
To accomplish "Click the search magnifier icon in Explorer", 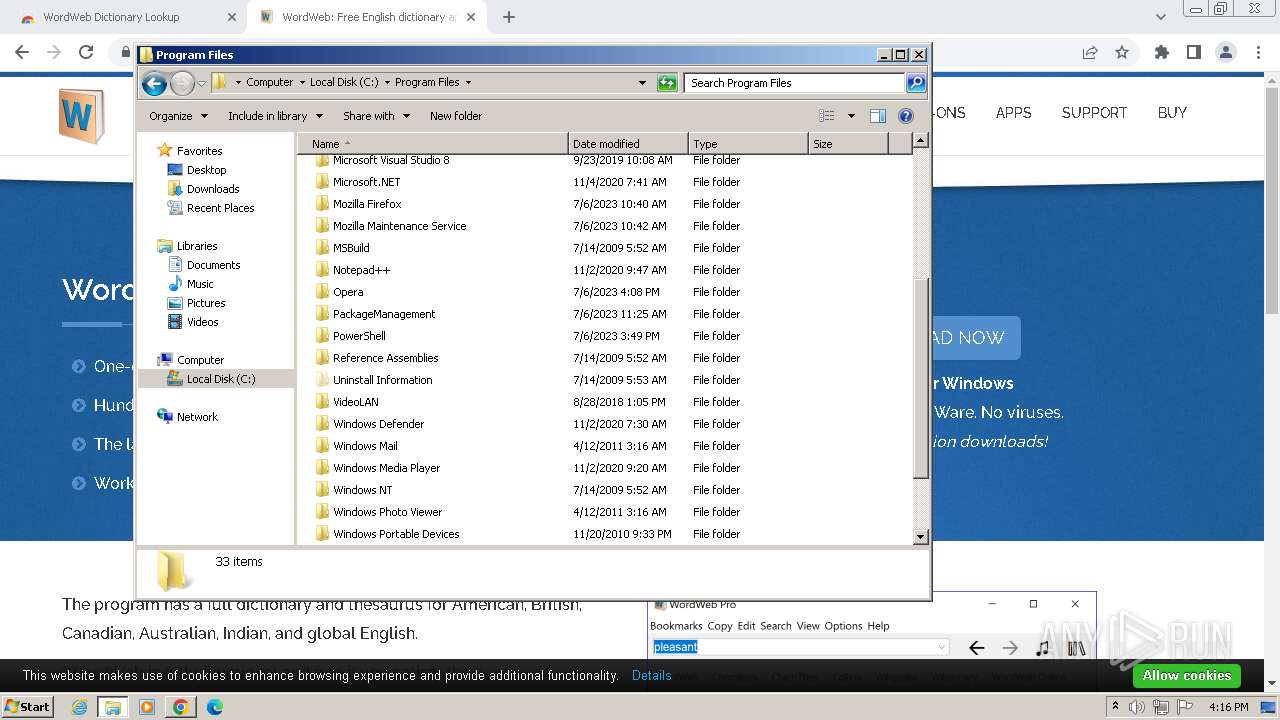I will 915,83.
